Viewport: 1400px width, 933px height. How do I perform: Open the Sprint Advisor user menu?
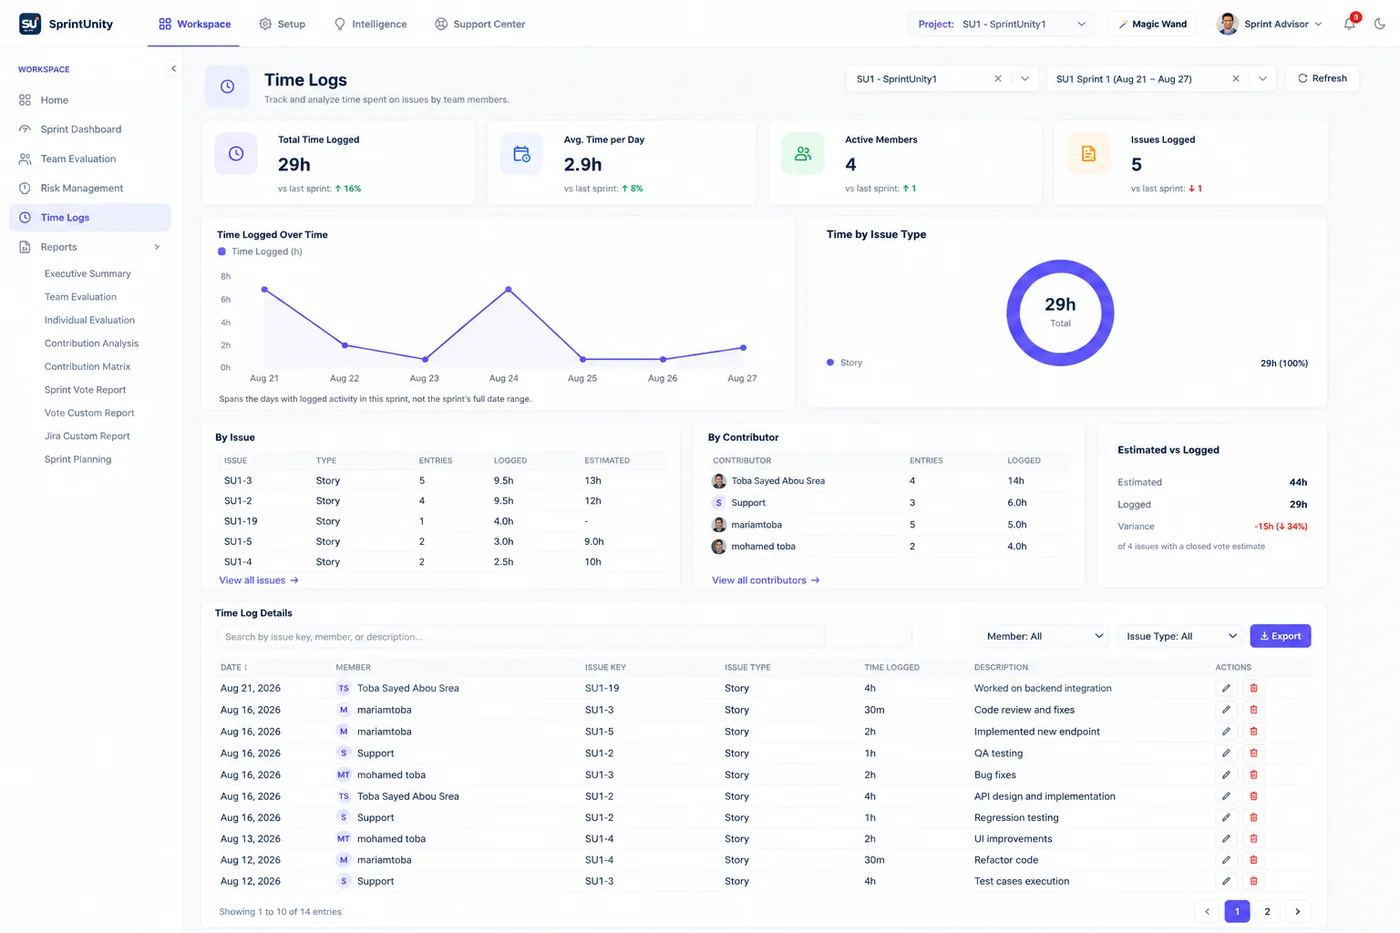(1269, 24)
